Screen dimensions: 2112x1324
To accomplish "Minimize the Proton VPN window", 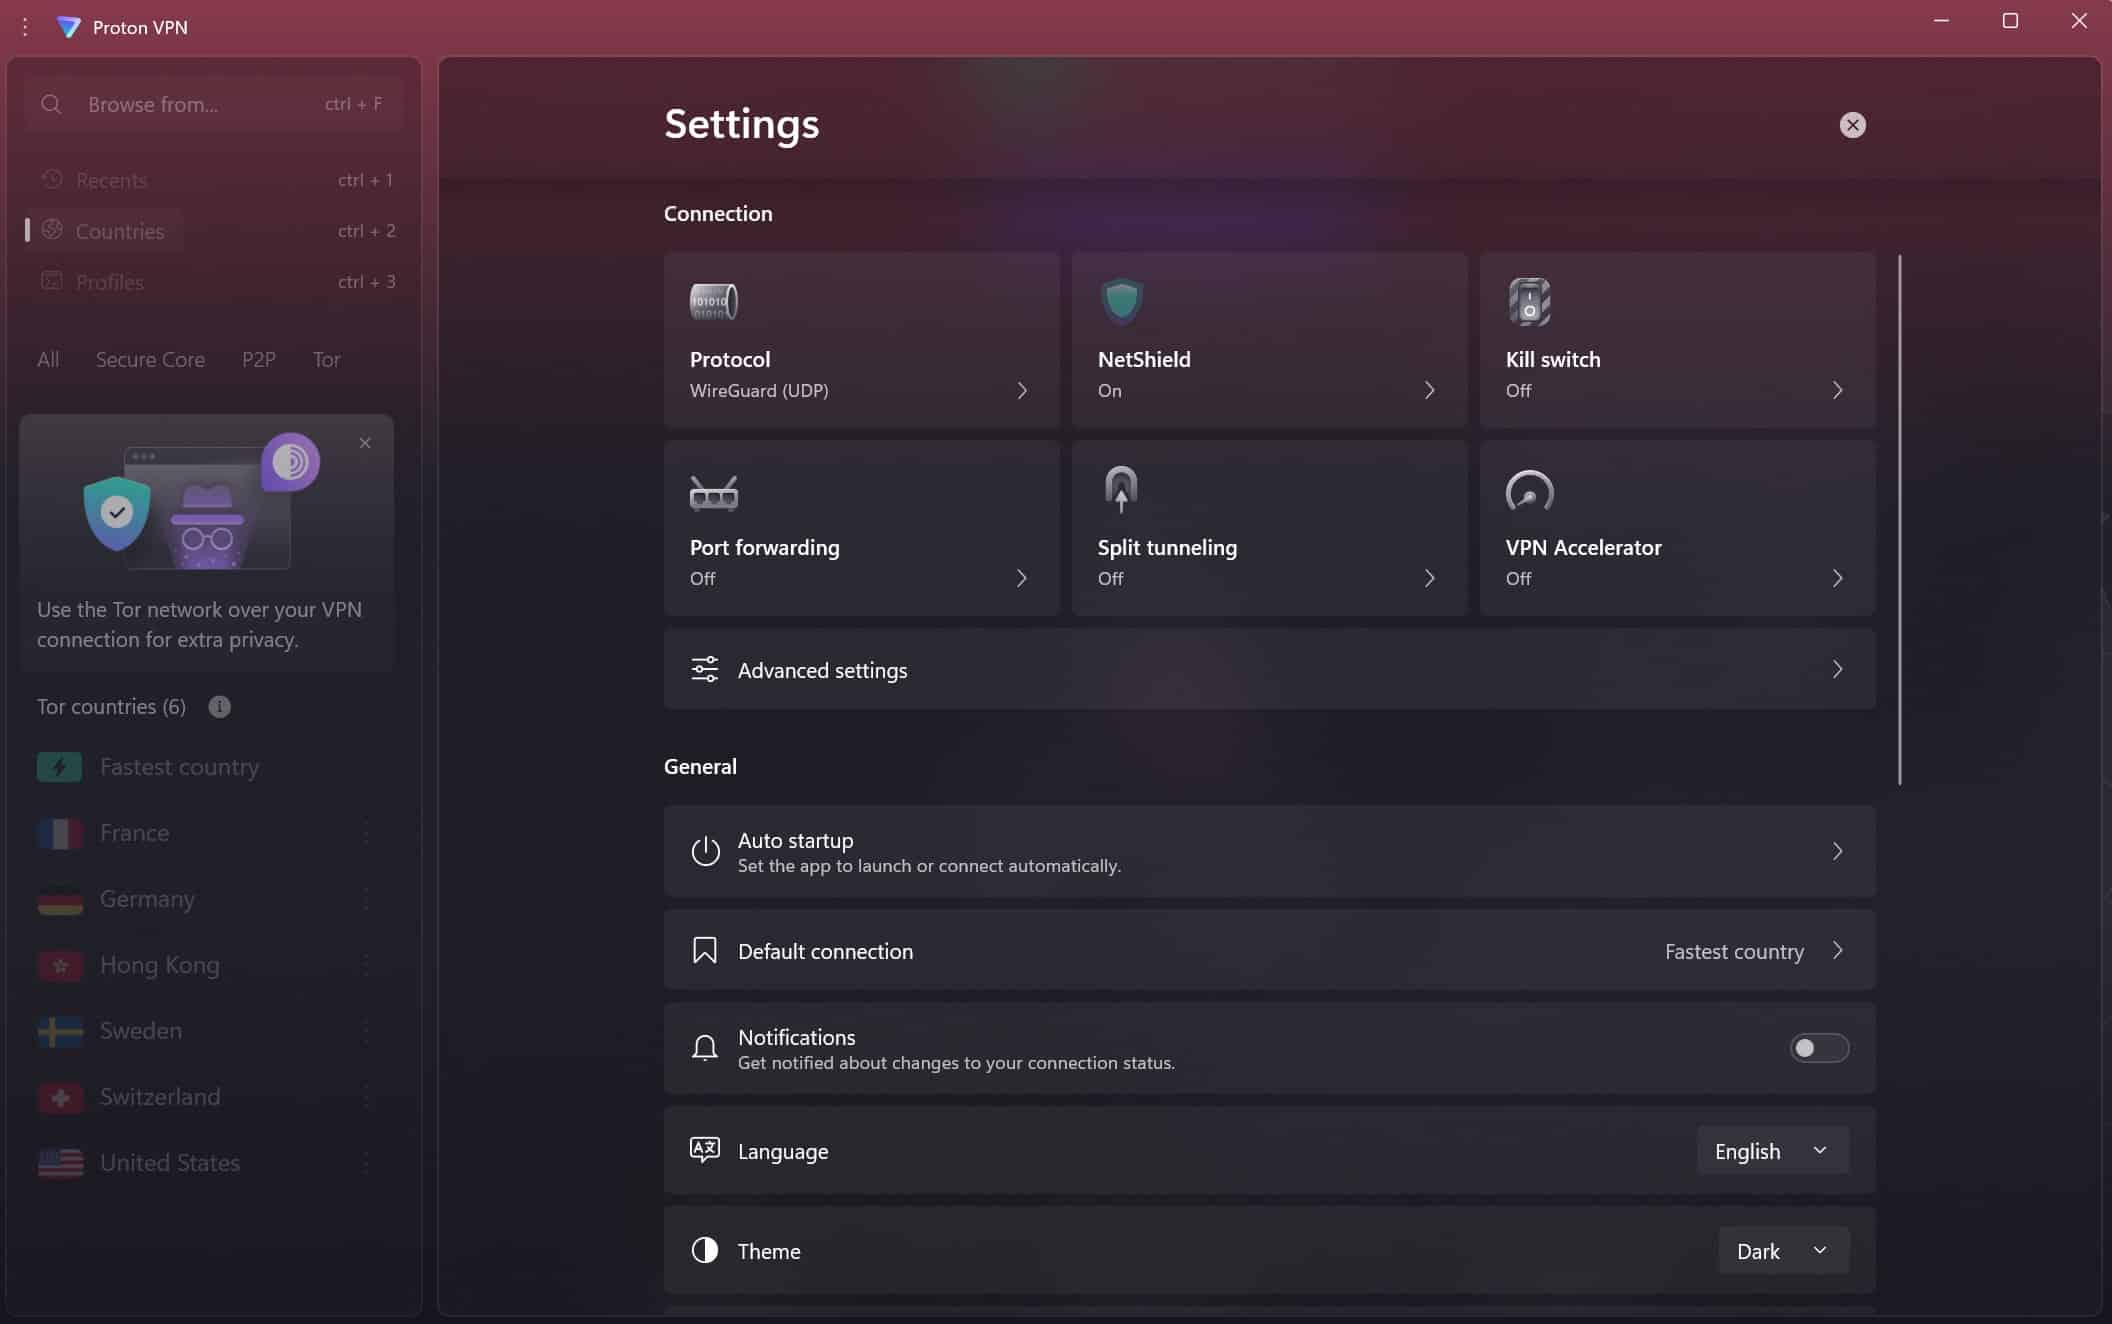I will (x=1941, y=21).
